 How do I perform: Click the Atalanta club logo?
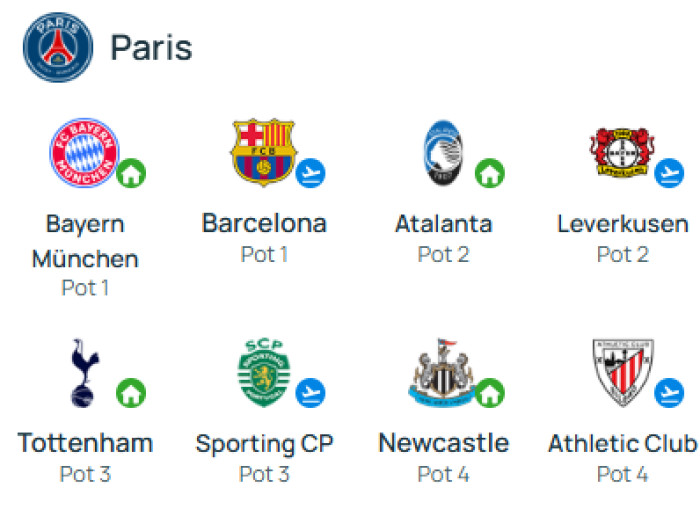(441, 153)
